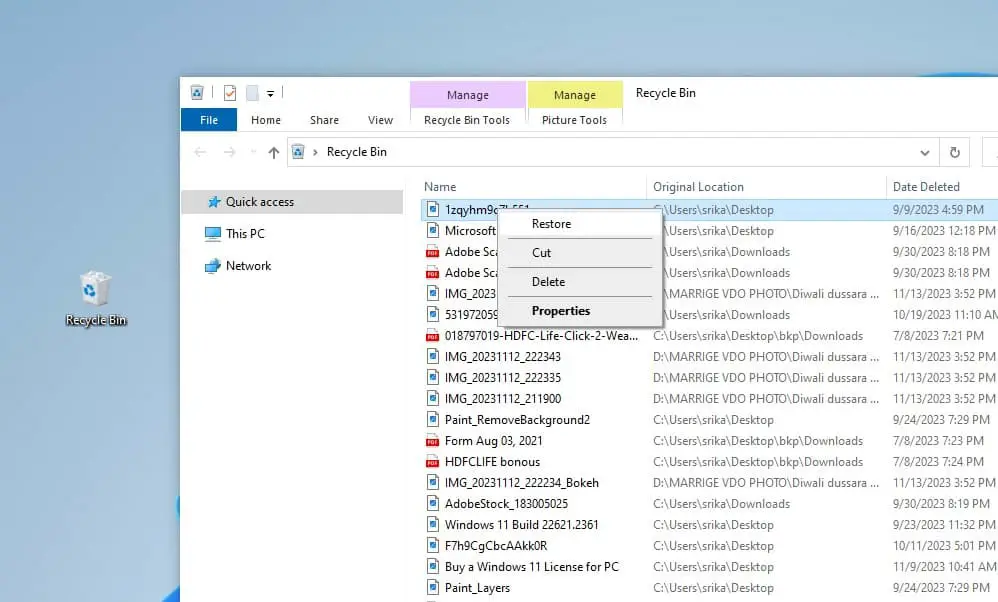Click the Empty Recycle Bin icon in Quick Access Toolbar
998x602 pixels.
tap(196, 90)
